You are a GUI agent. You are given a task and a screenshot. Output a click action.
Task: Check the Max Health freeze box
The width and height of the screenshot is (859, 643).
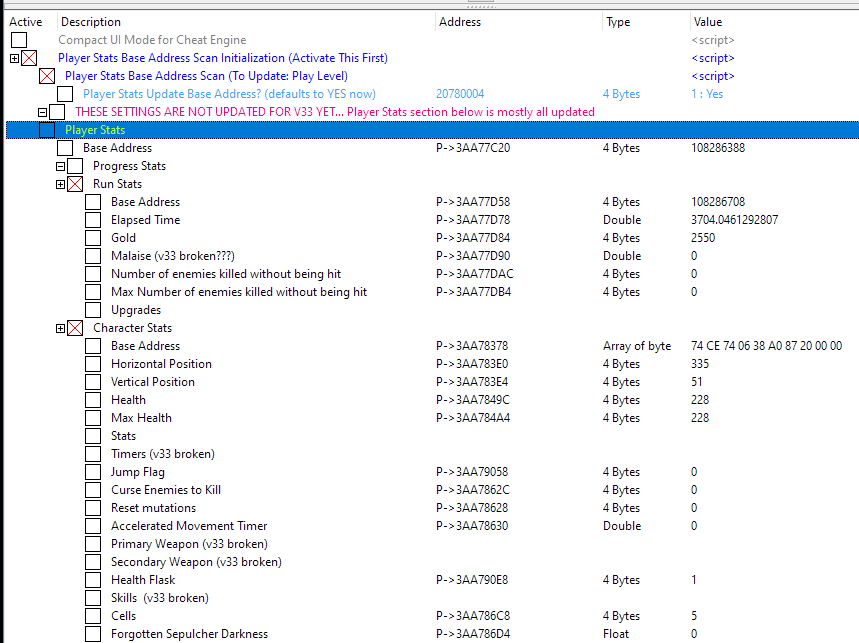coord(93,418)
